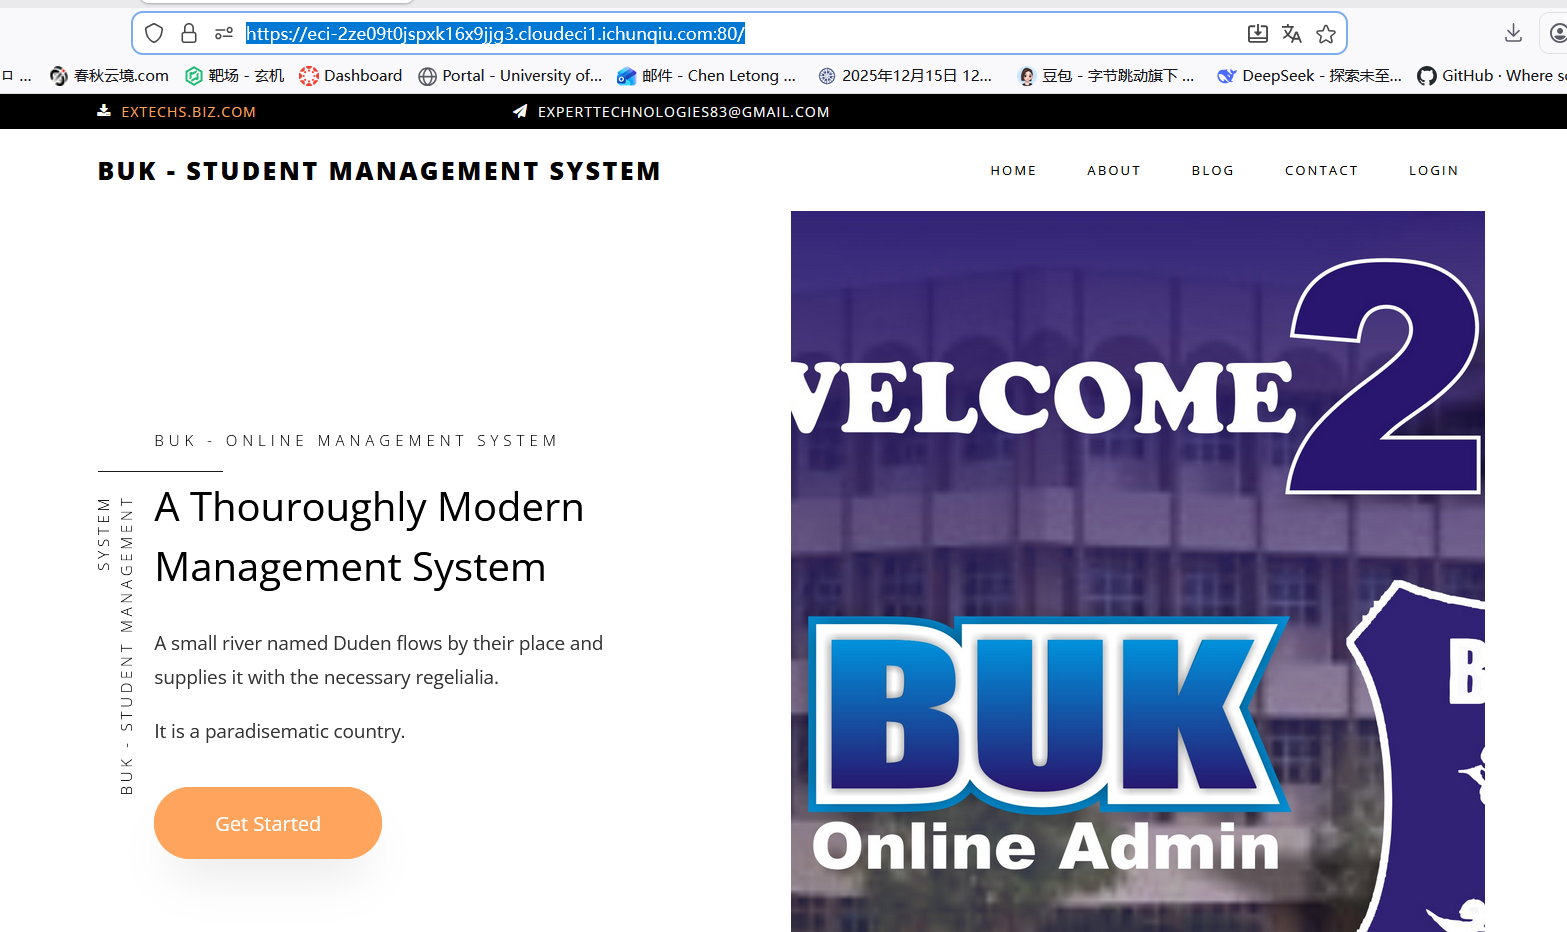Select the URL in the address bar
The width and height of the screenshot is (1567, 932).
(495, 34)
